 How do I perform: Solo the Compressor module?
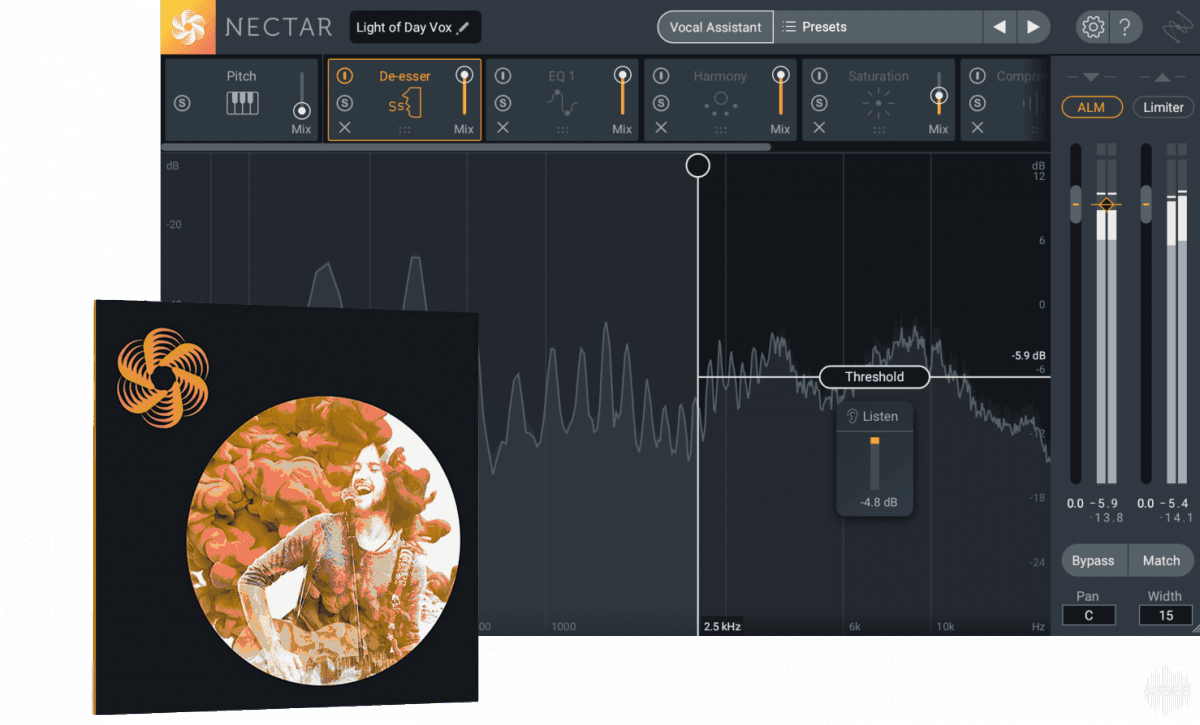click(x=977, y=103)
